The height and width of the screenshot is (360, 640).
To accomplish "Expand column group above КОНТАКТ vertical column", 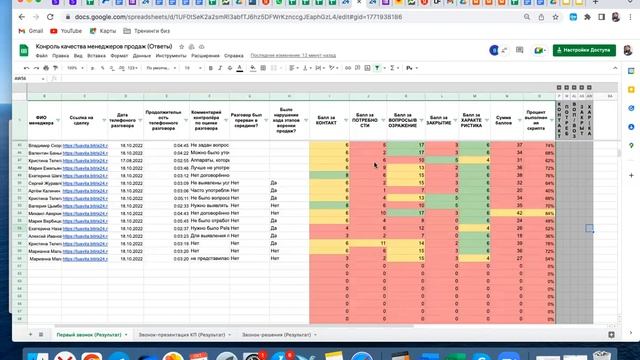I will point(559,87).
